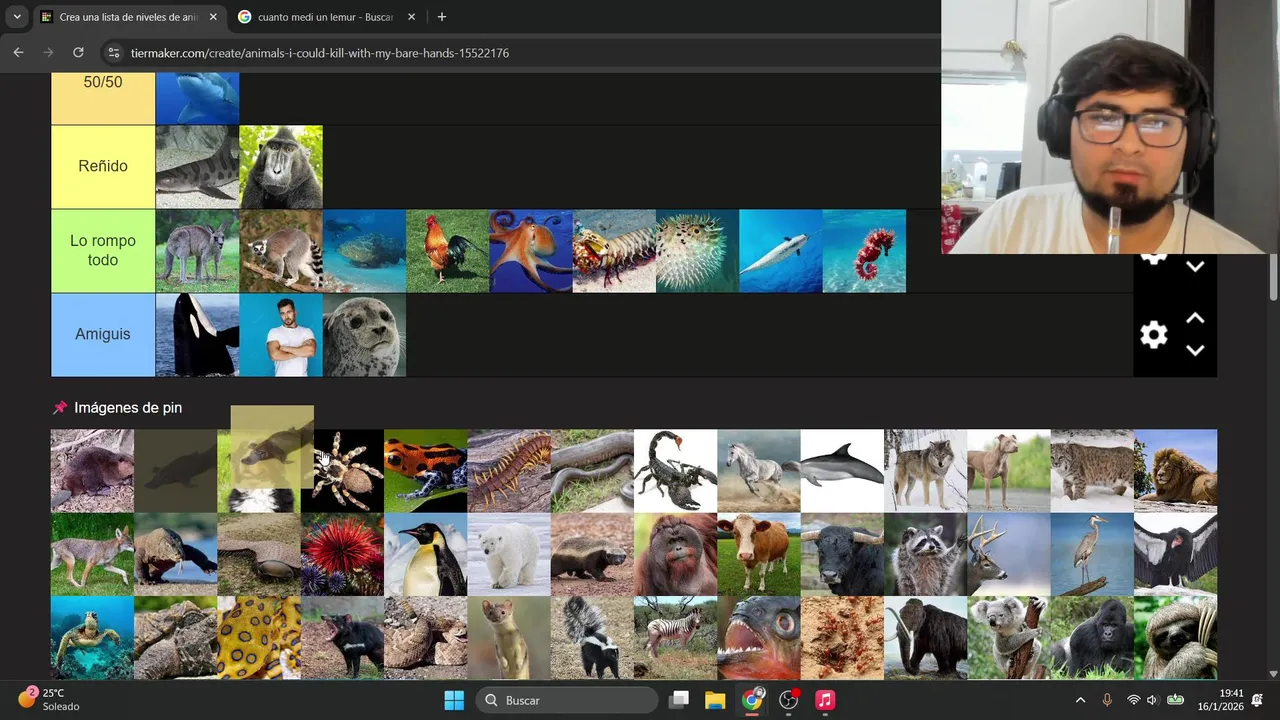Select the great white shark in 50/50
This screenshot has width=1280, height=720.
[x=197, y=98]
